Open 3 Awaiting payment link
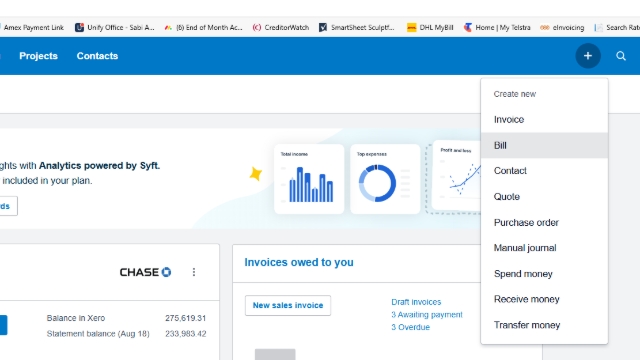This screenshot has width=640, height=360. pos(427,315)
